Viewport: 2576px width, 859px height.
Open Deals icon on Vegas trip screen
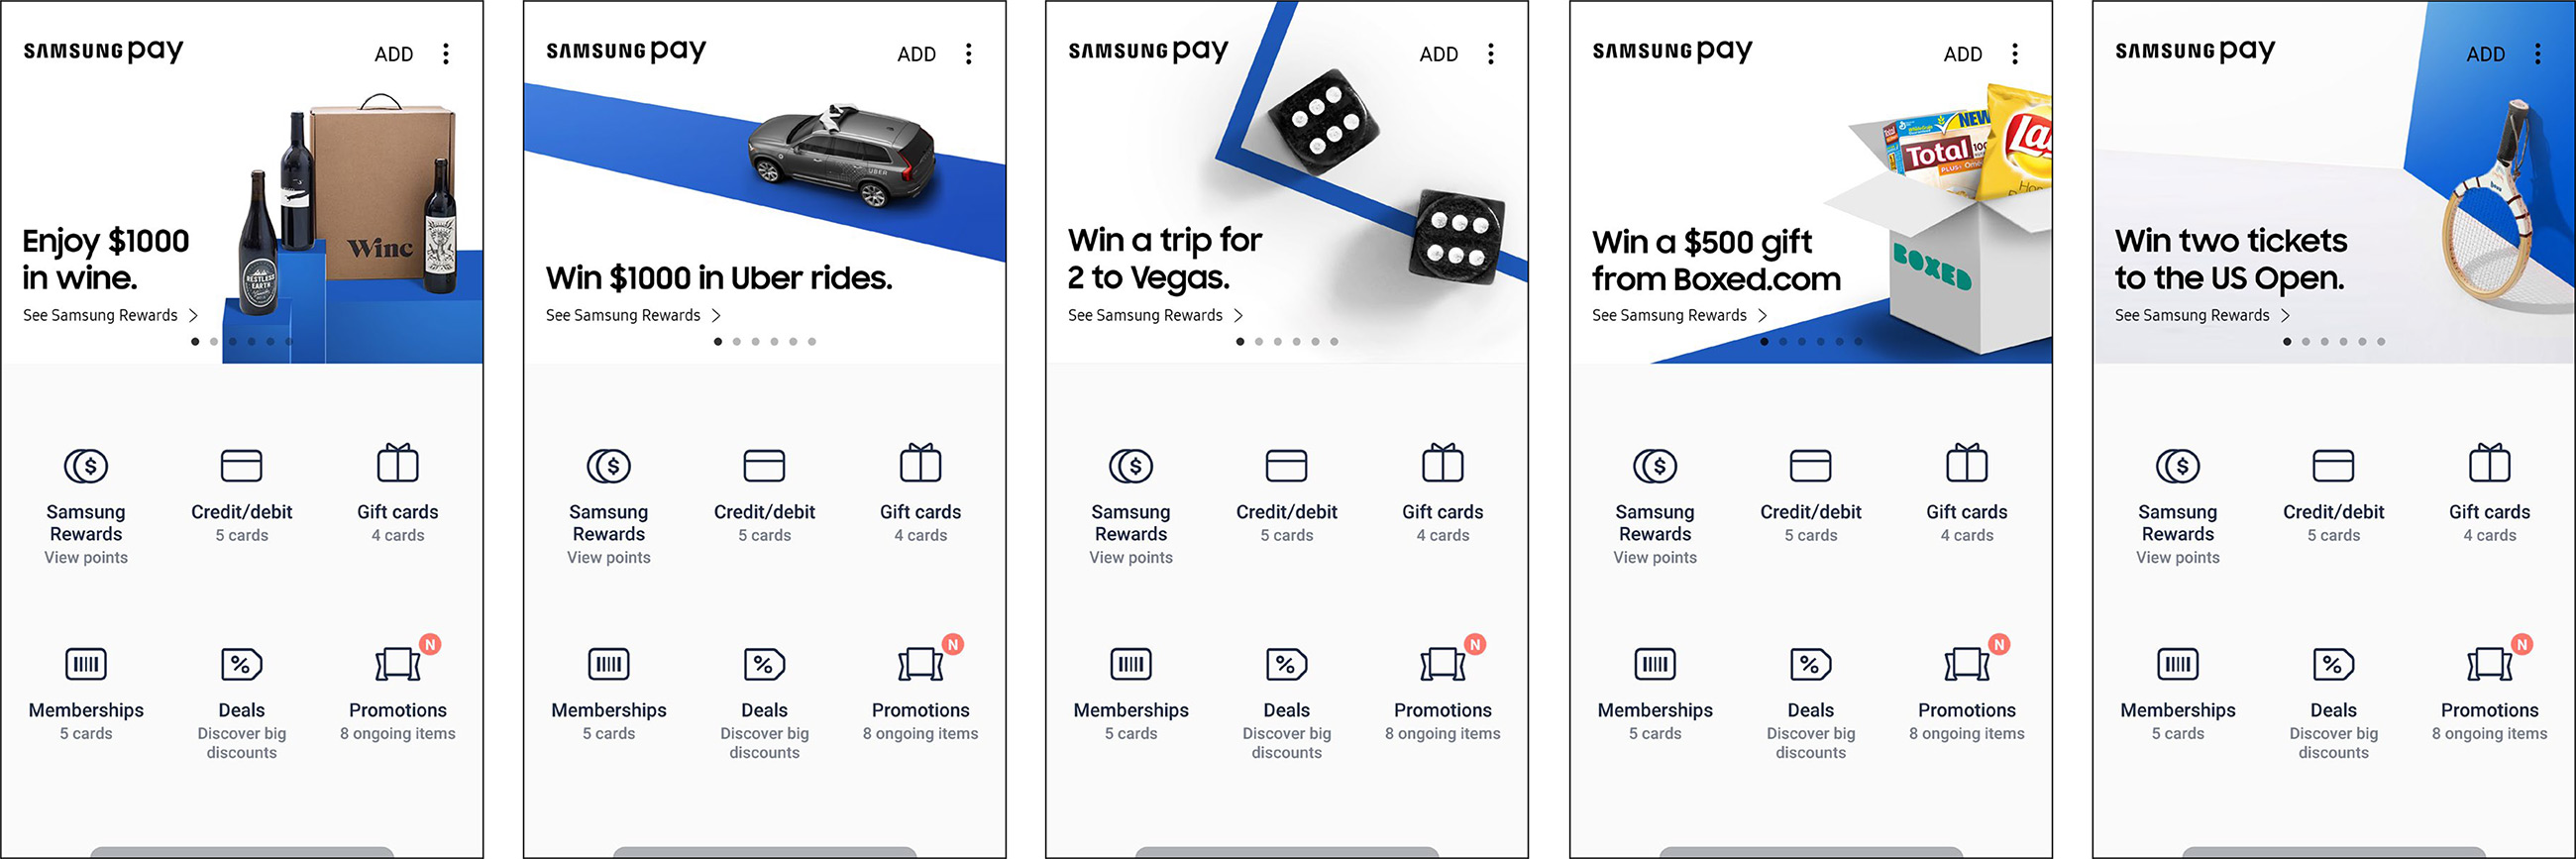tap(1286, 664)
